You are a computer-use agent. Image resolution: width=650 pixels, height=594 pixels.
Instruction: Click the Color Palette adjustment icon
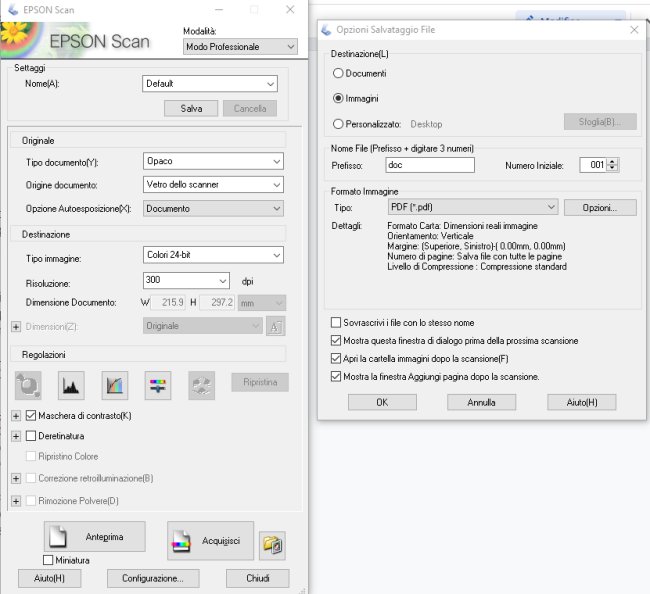coord(201,385)
